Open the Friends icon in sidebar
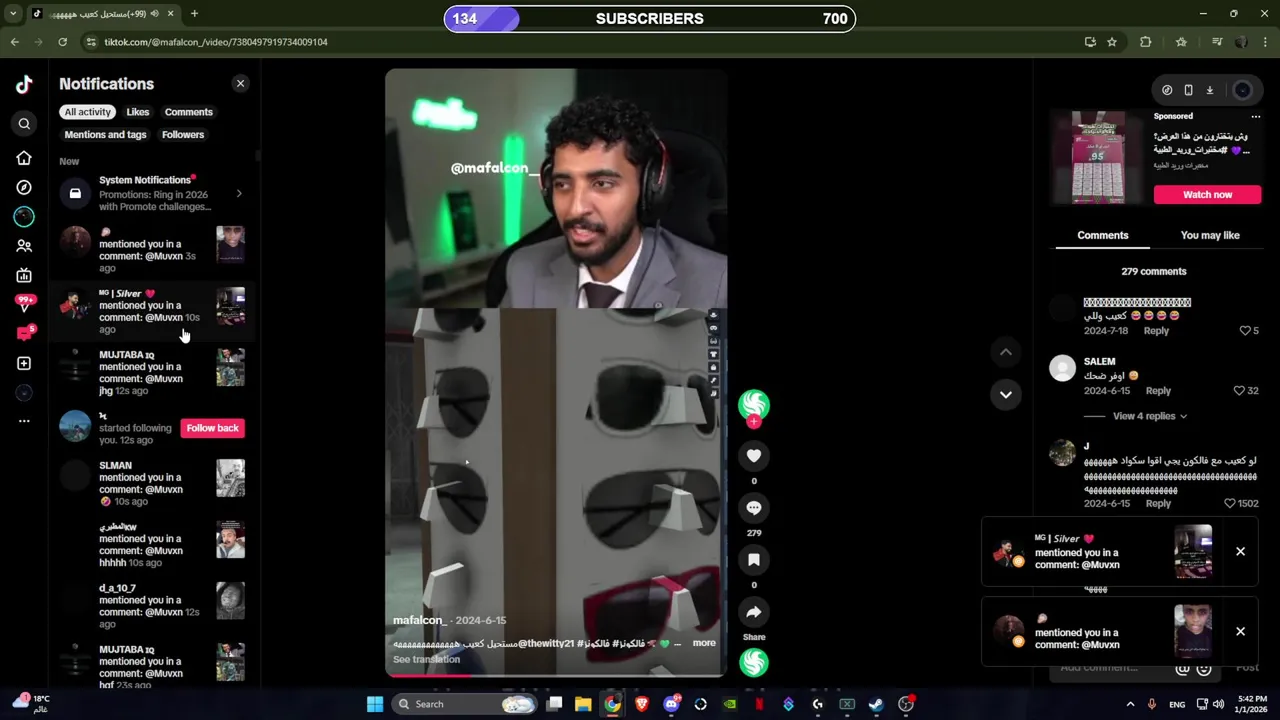The height and width of the screenshot is (720, 1280). [x=24, y=246]
